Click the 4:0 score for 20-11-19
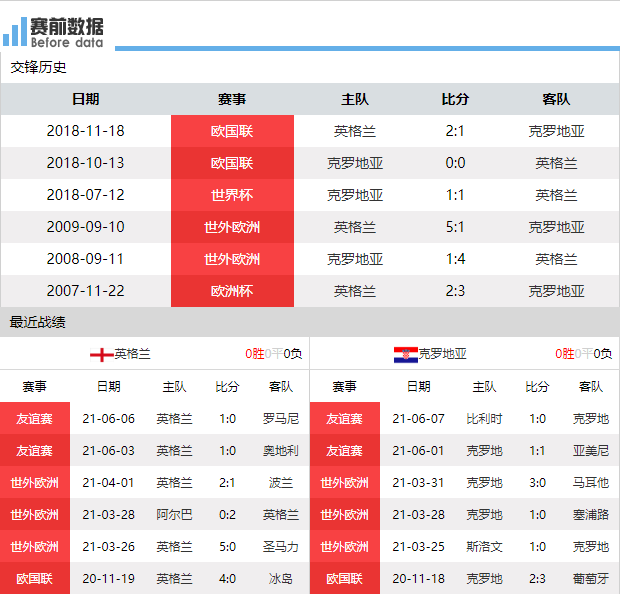Image resolution: width=620 pixels, height=594 pixels. (227, 579)
